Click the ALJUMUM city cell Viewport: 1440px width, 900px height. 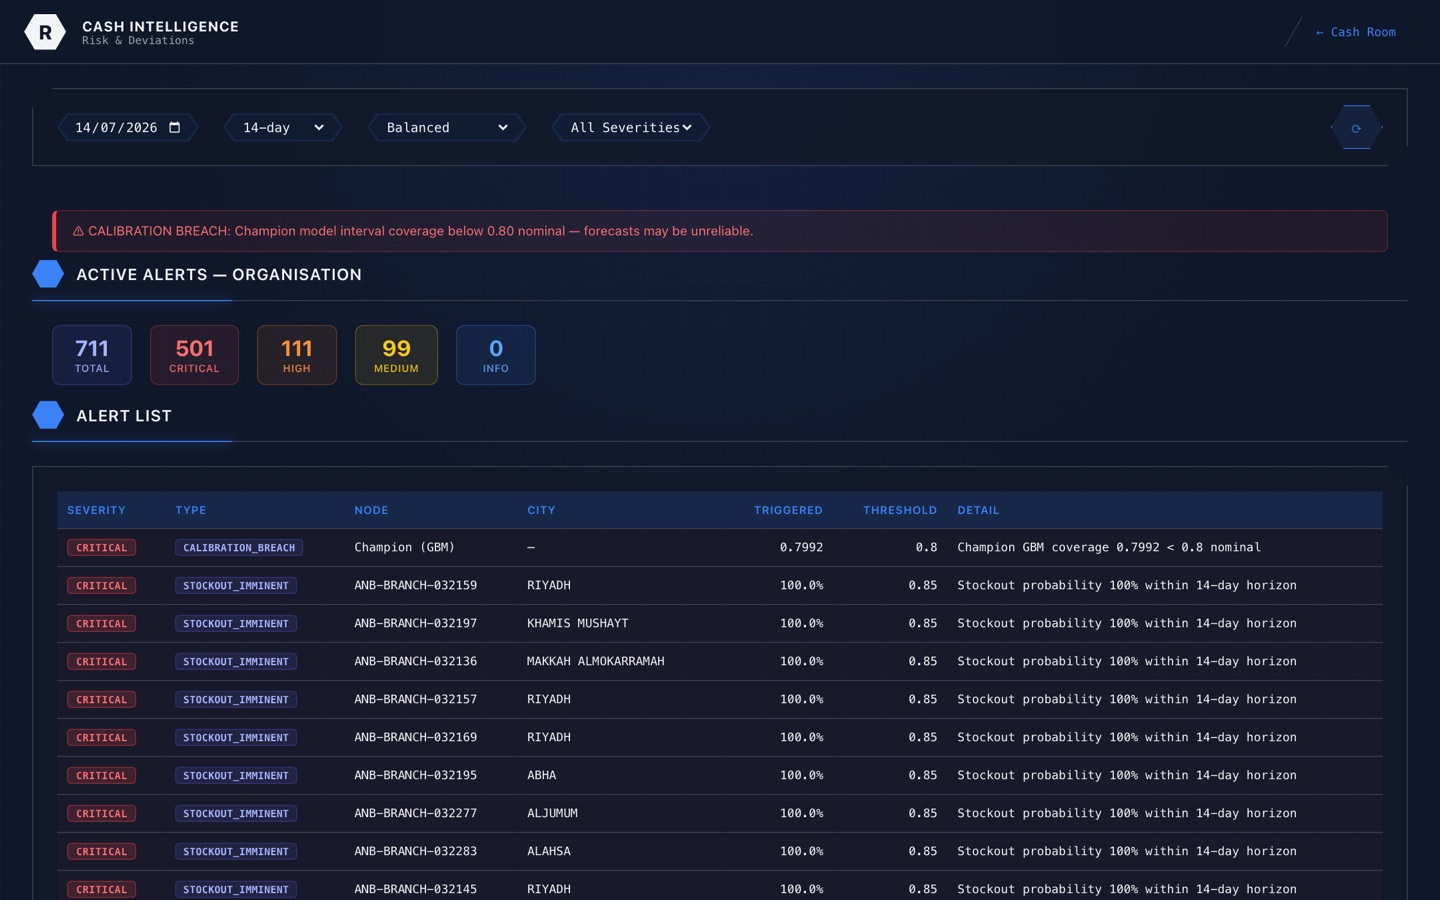[553, 813]
